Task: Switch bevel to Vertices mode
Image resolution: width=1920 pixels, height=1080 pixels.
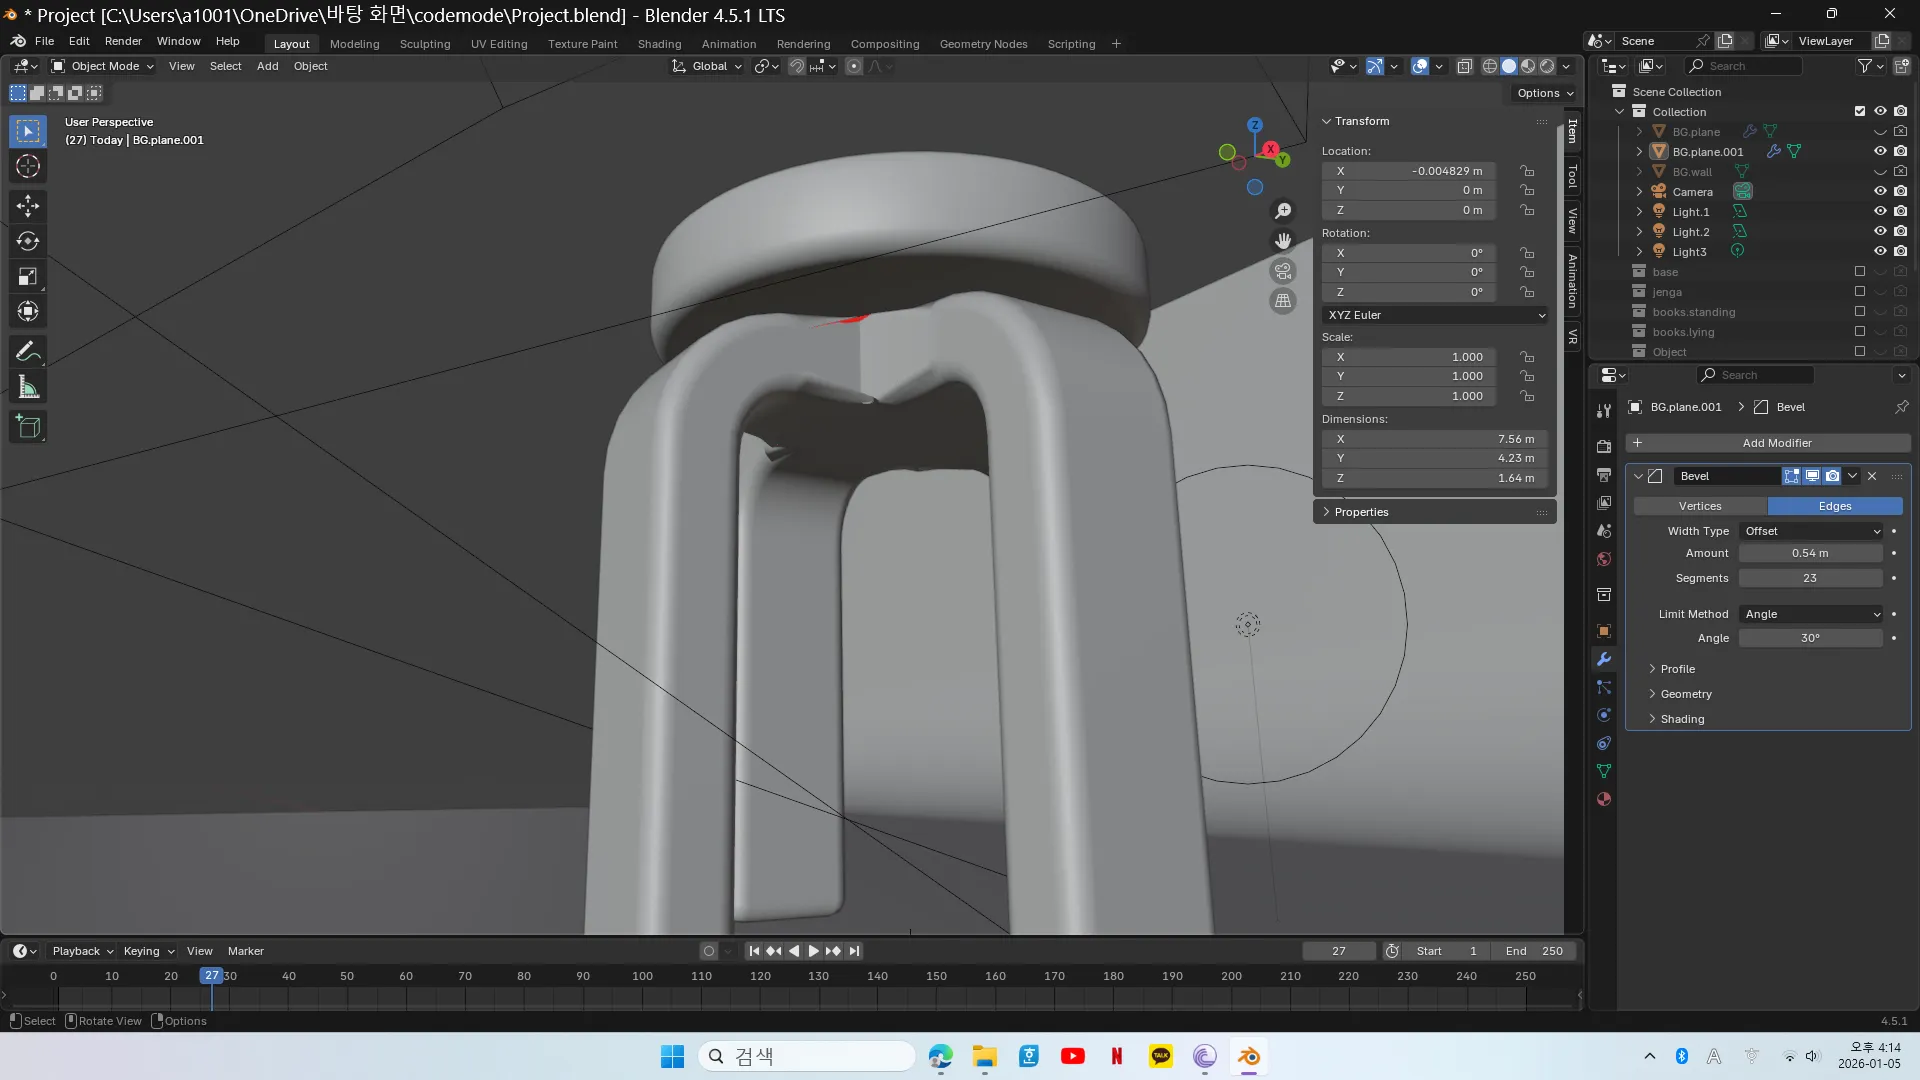Action: (x=1700, y=506)
